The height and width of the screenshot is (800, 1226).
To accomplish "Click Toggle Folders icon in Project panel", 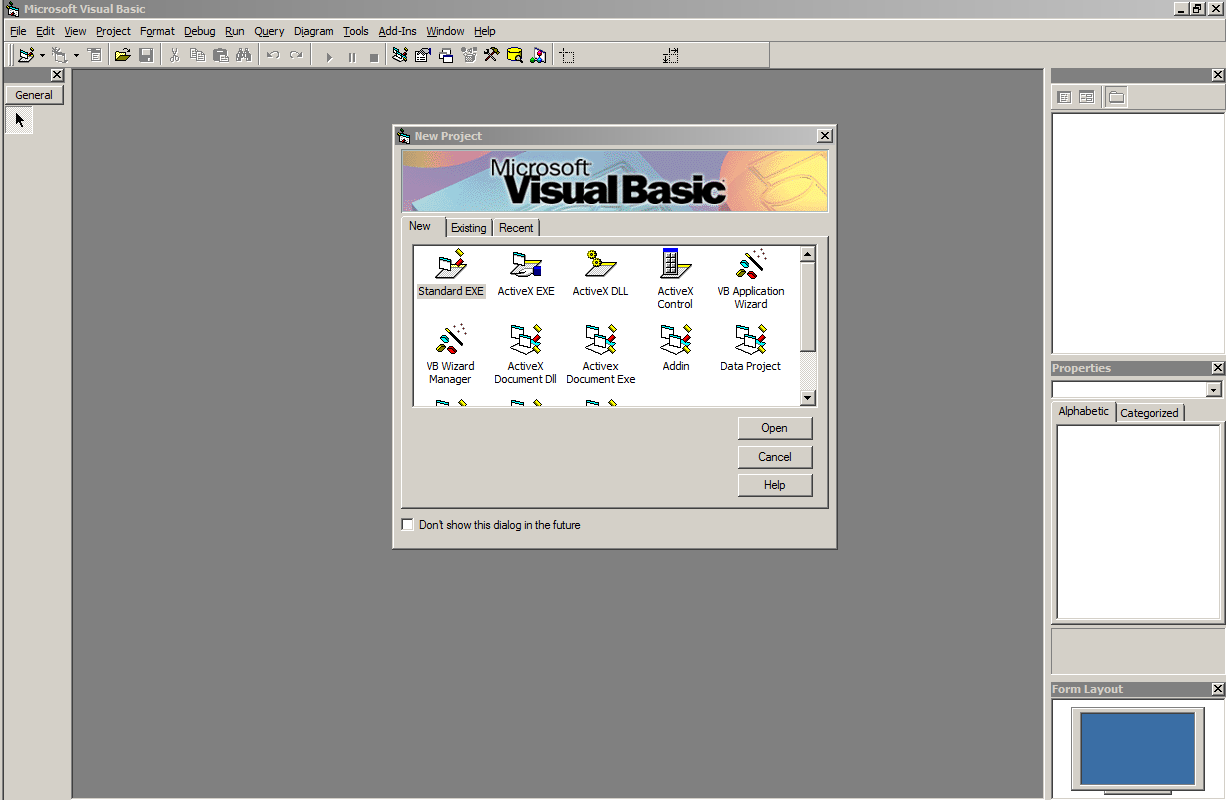I will (1116, 97).
